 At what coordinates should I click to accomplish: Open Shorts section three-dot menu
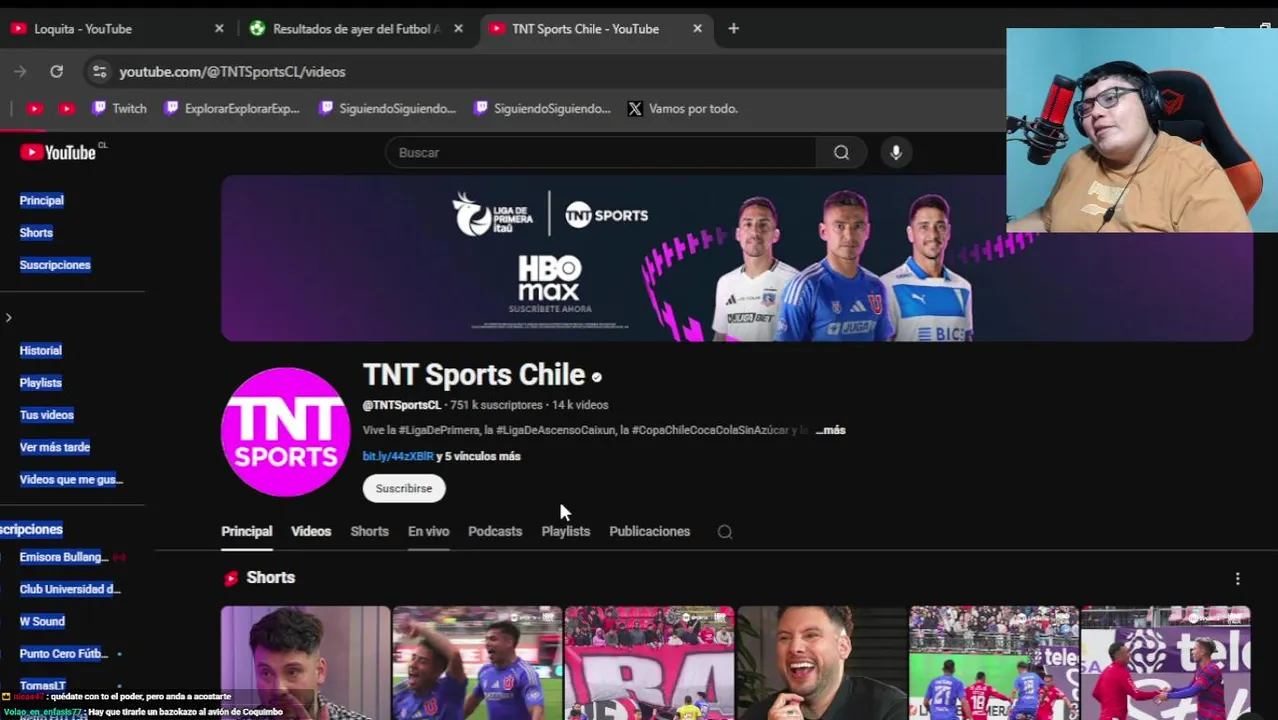click(1237, 578)
